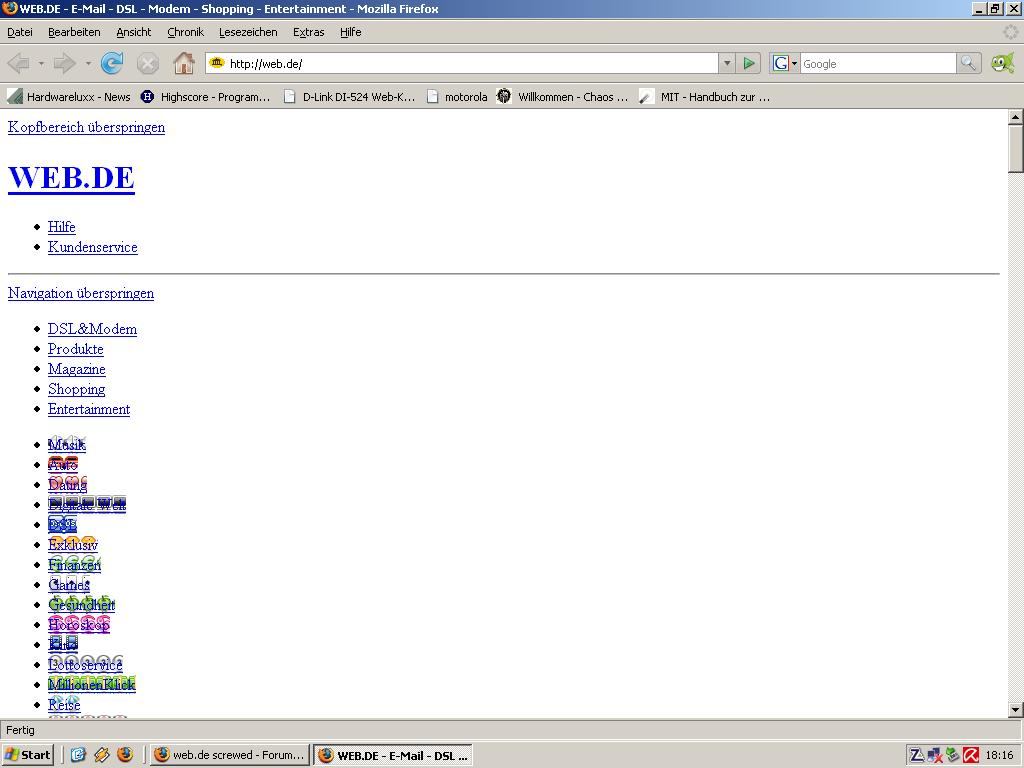Viewport: 1024px width, 768px height.
Task: Click the Back navigation arrow
Action: [x=18, y=63]
